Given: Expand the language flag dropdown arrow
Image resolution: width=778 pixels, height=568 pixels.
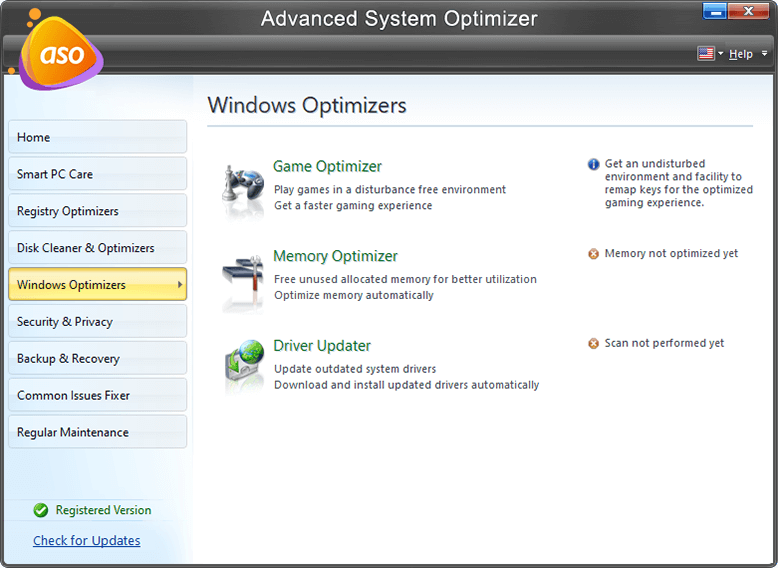Looking at the screenshot, I should click(x=720, y=53).
